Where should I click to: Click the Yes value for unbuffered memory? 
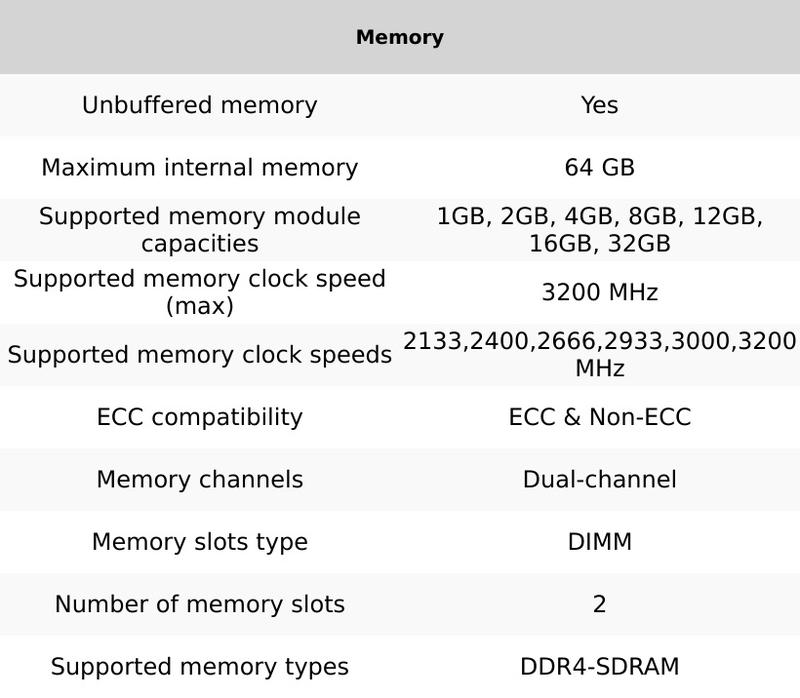click(x=599, y=106)
